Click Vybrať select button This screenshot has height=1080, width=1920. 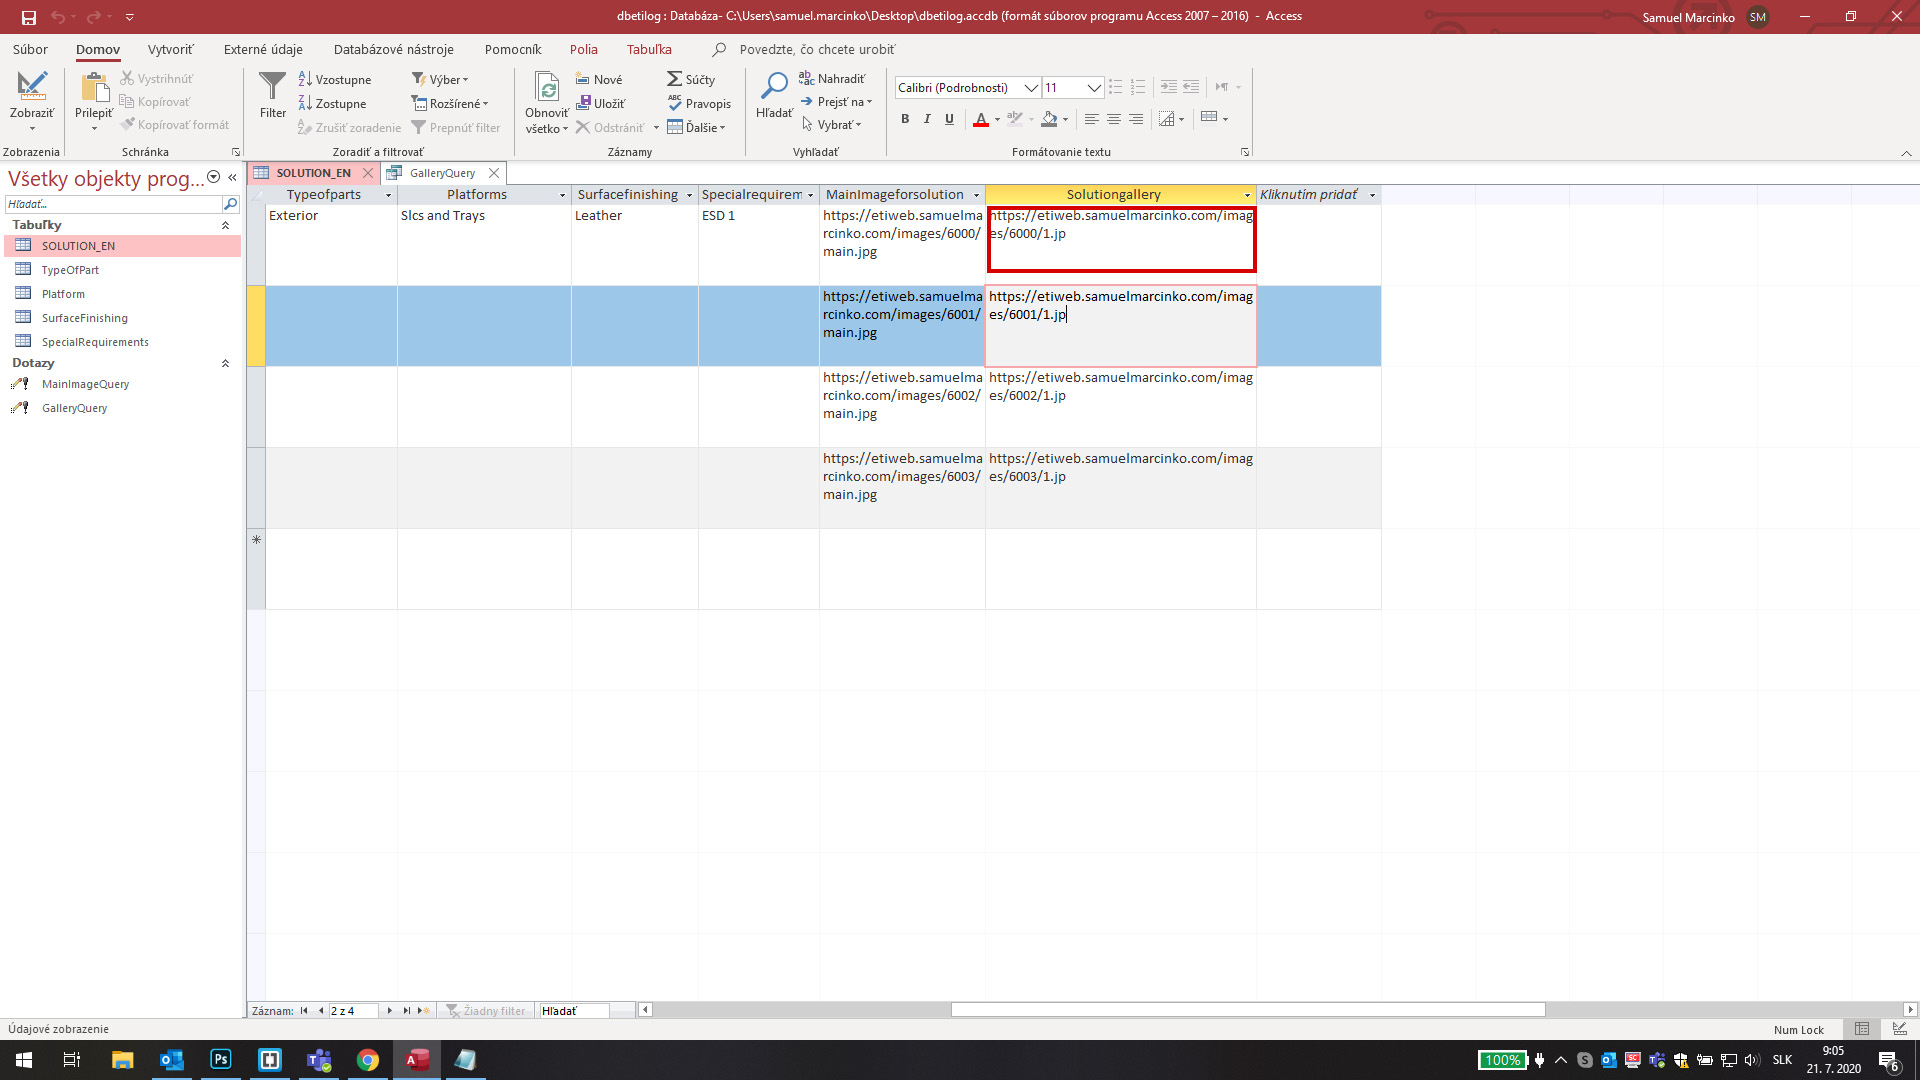[832, 124]
